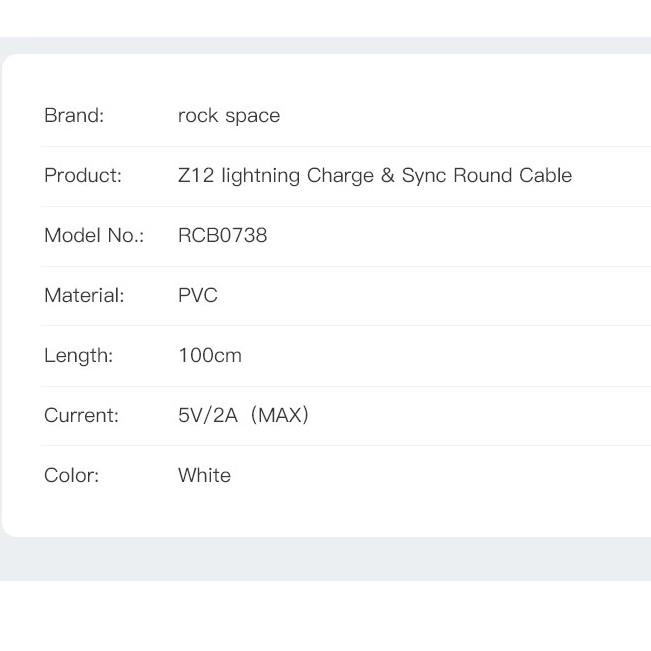Select the 100cm length value
The image size is (651, 651).
tap(210, 356)
